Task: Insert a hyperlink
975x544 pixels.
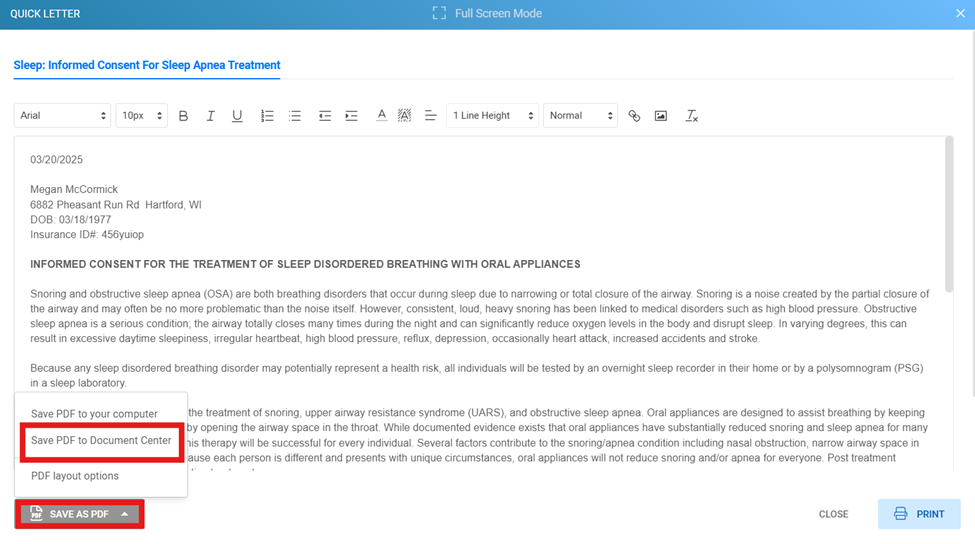Action: pos(634,116)
